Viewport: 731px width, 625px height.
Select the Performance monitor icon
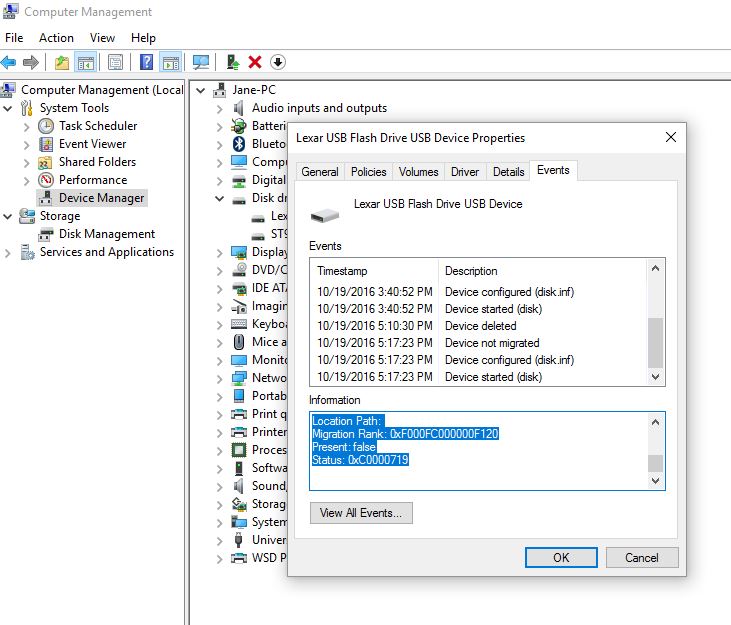point(46,180)
